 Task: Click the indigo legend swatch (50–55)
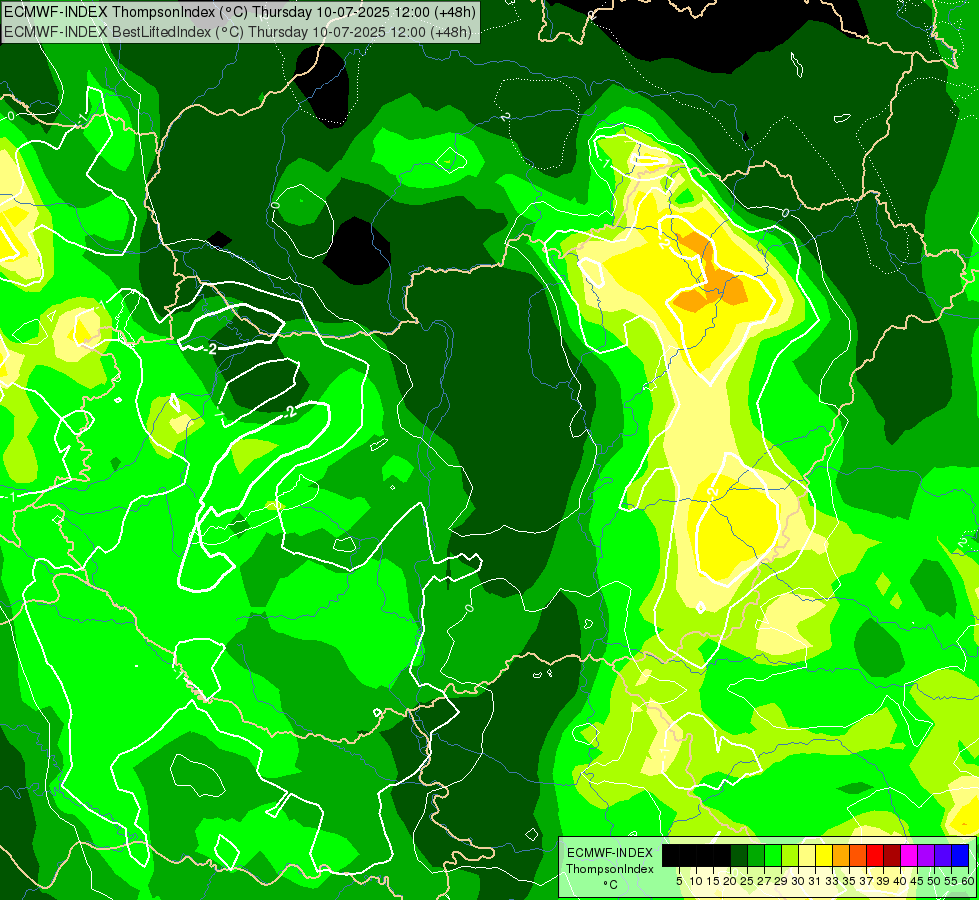click(943, 856)
